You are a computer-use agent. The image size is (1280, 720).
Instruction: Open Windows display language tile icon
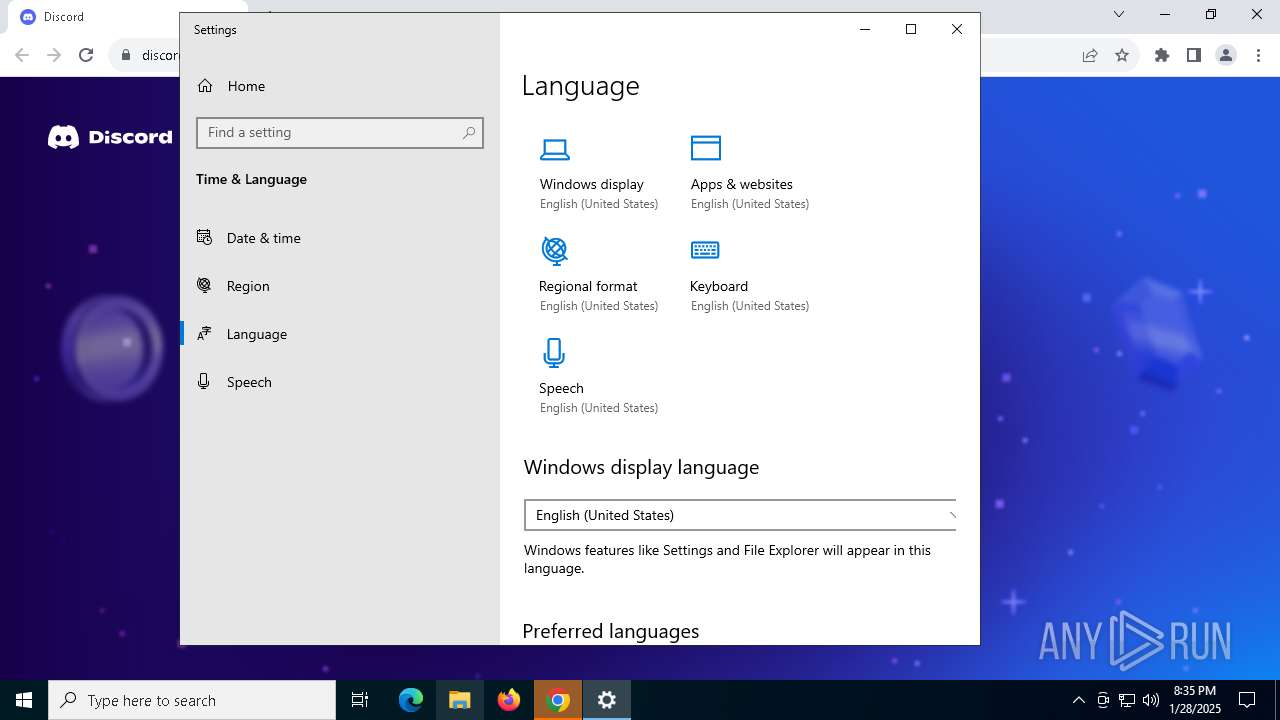pyautogui.click(x=555, y=150)
